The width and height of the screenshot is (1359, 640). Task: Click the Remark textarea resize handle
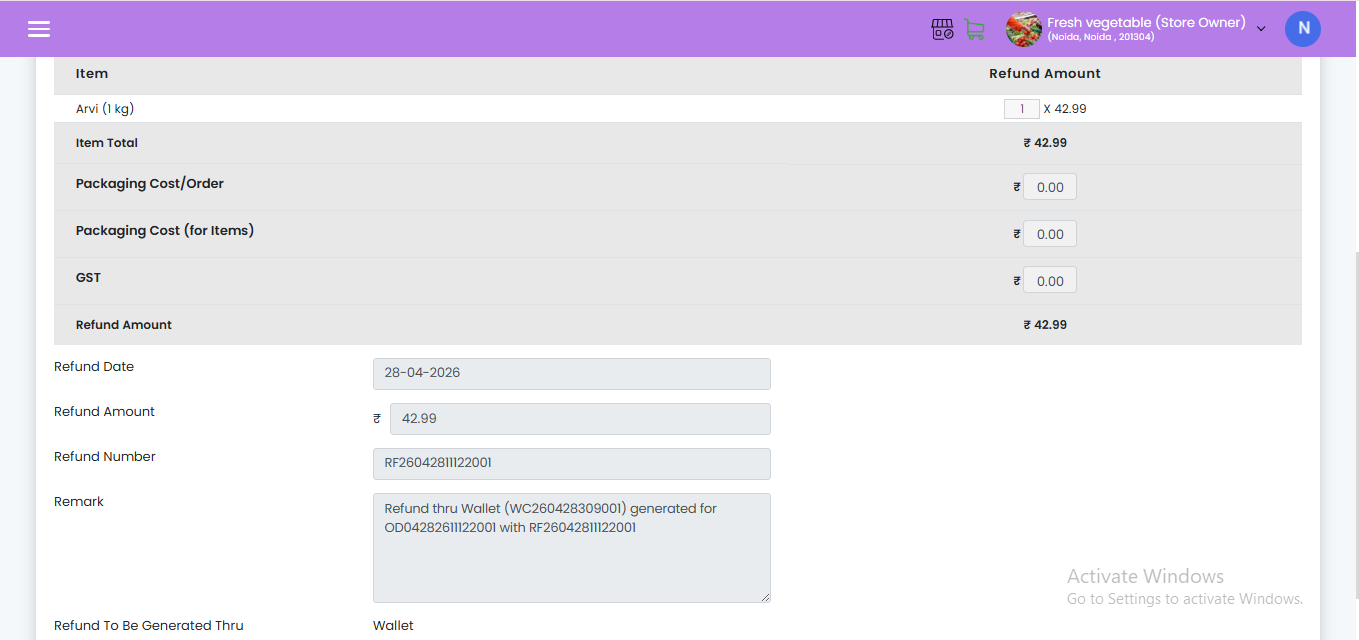pos(765,597)
